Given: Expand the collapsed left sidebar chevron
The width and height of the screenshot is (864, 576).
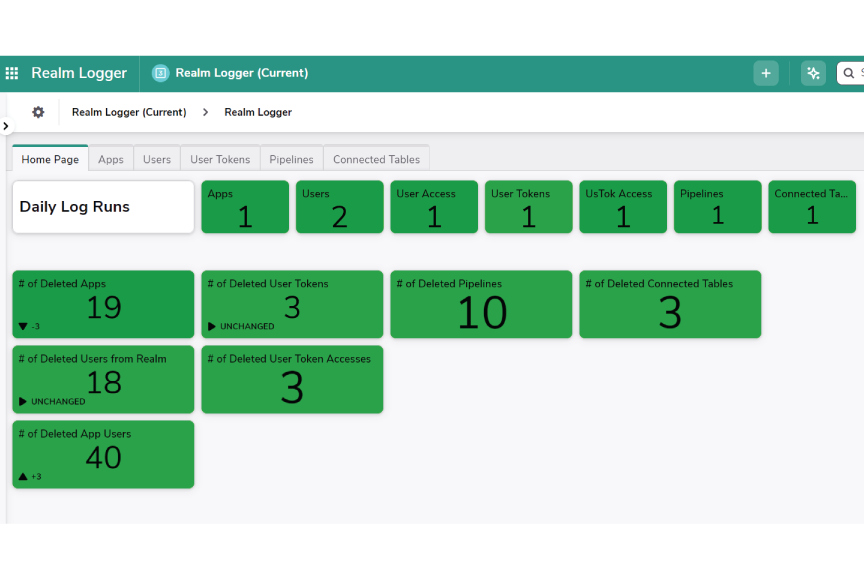Looking at the screenshot, I should 6,127.
